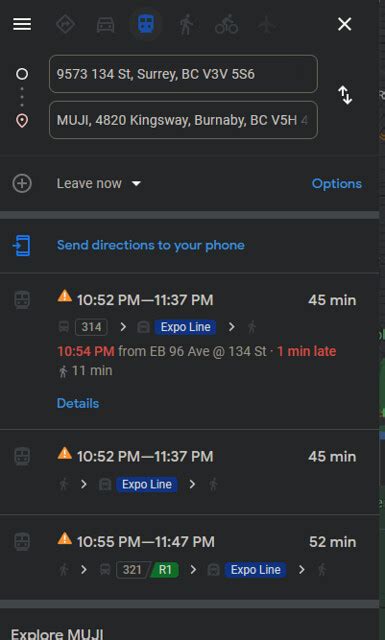Viewport: 385px width, 640px height.
Task: Select the transit travel mode
Action: click(146, 24)
